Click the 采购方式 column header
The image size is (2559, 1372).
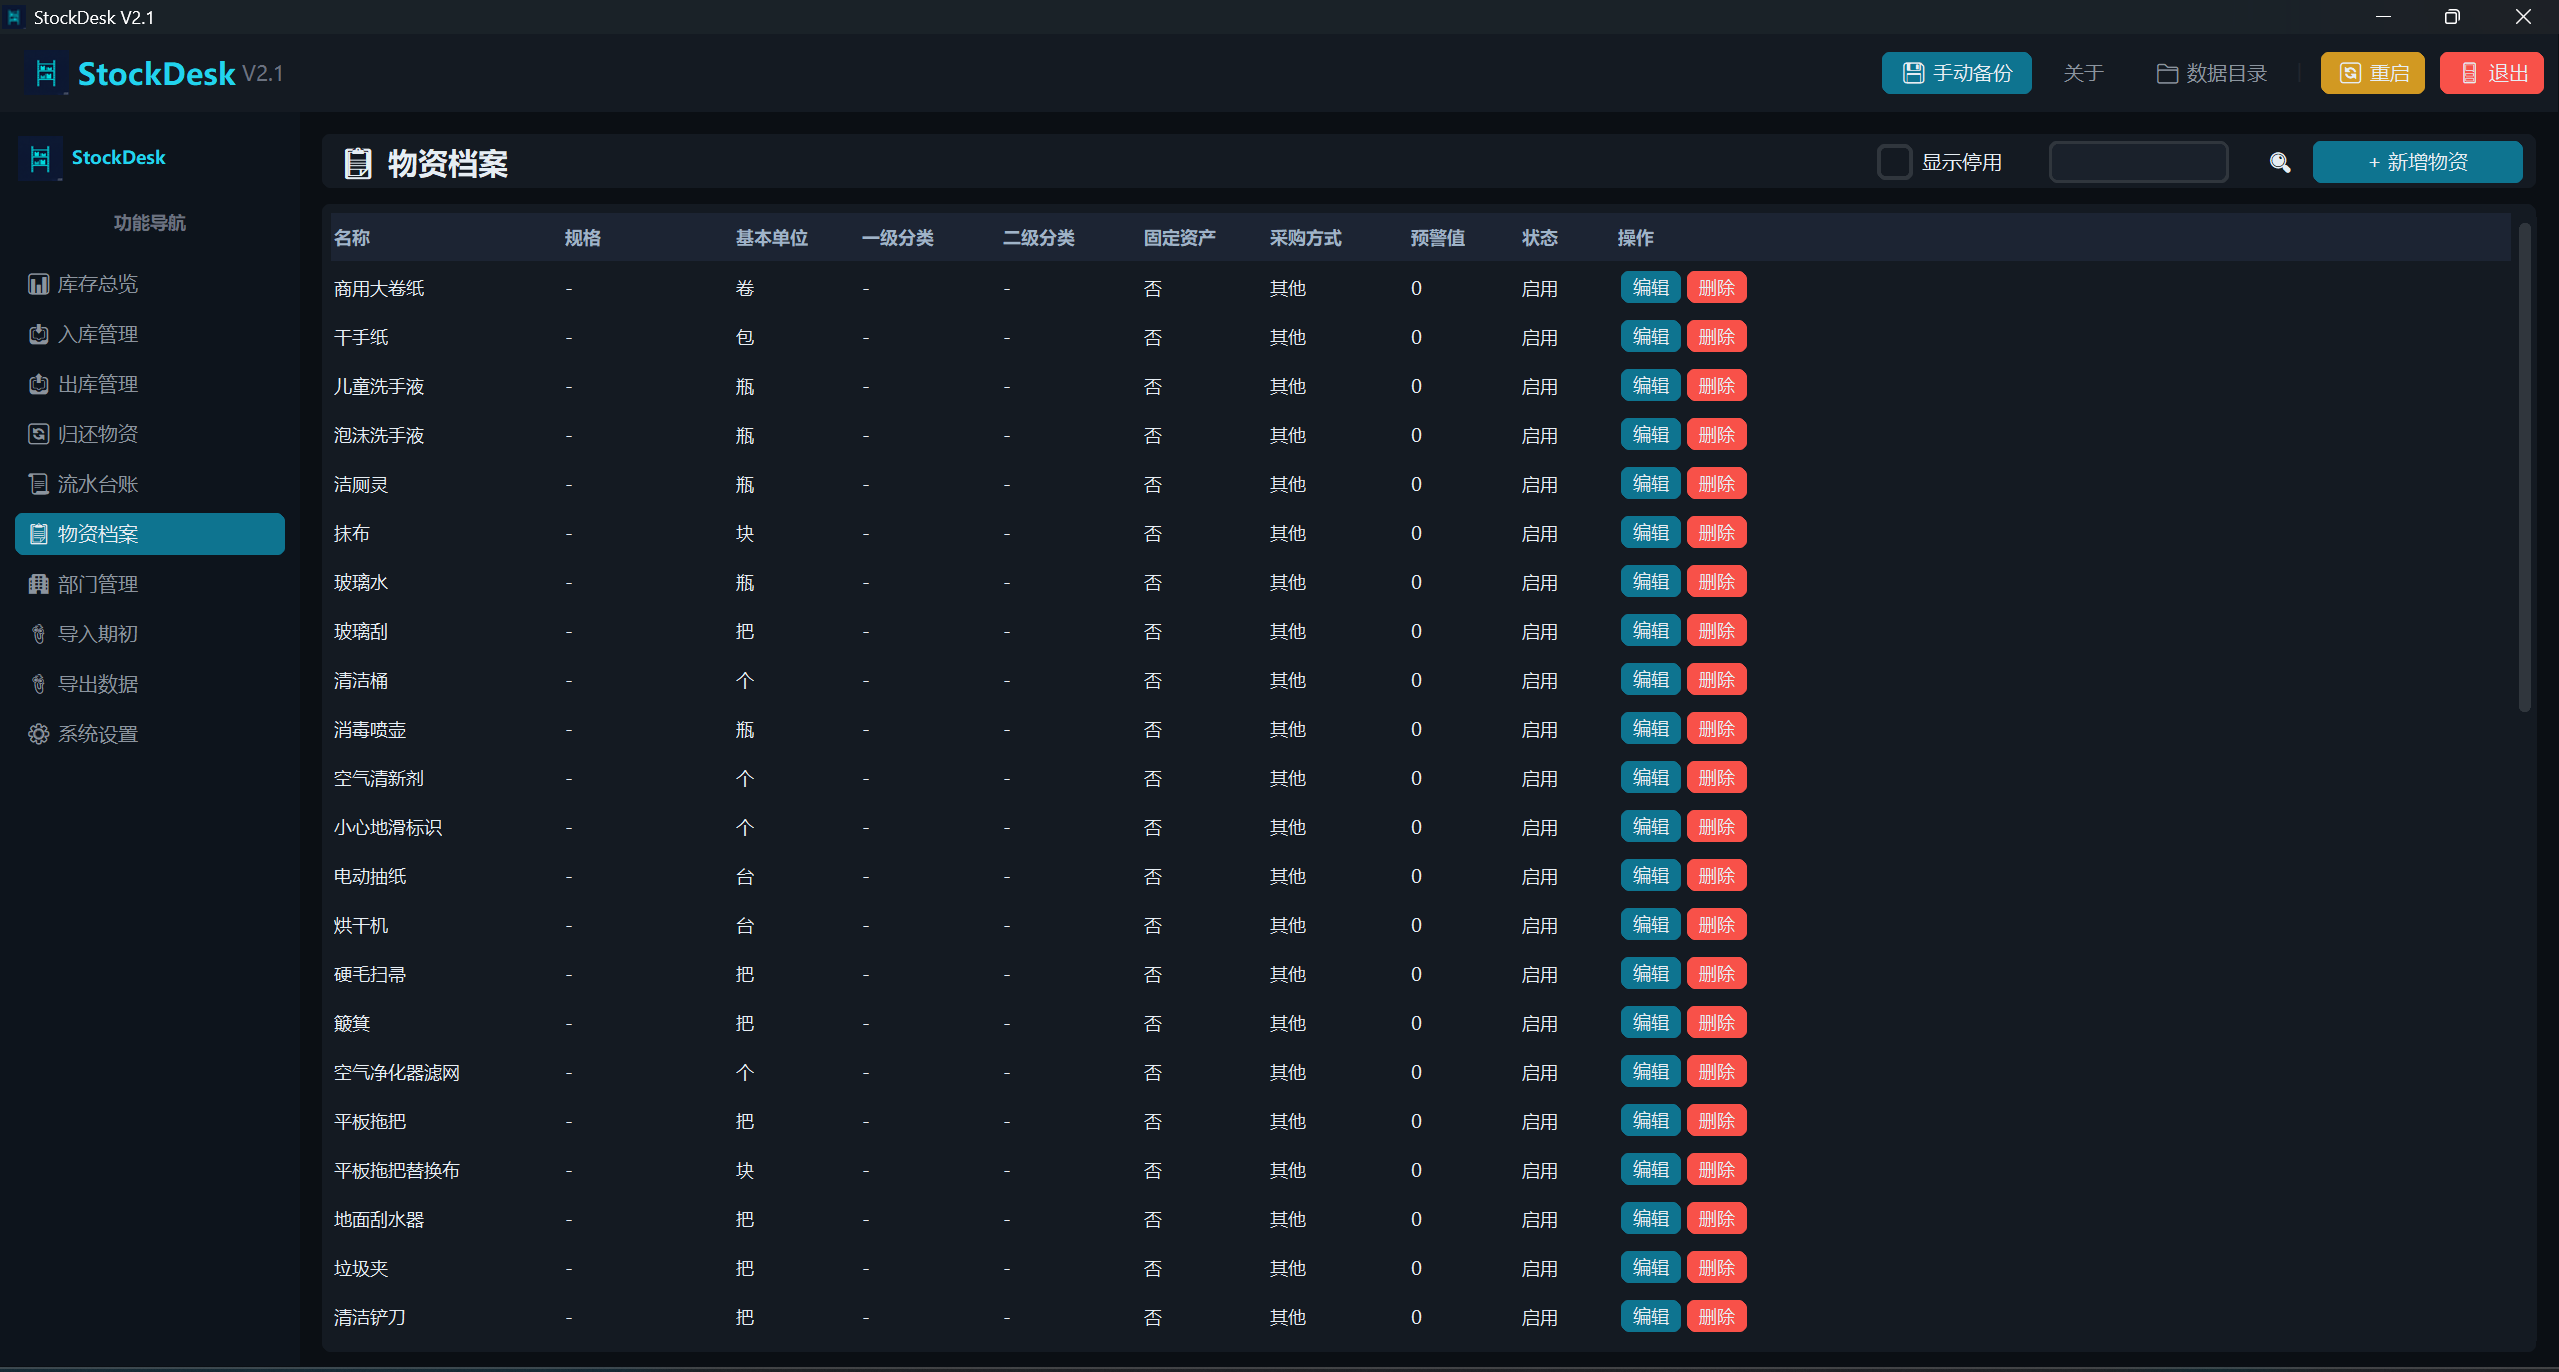pos(1305,238)
